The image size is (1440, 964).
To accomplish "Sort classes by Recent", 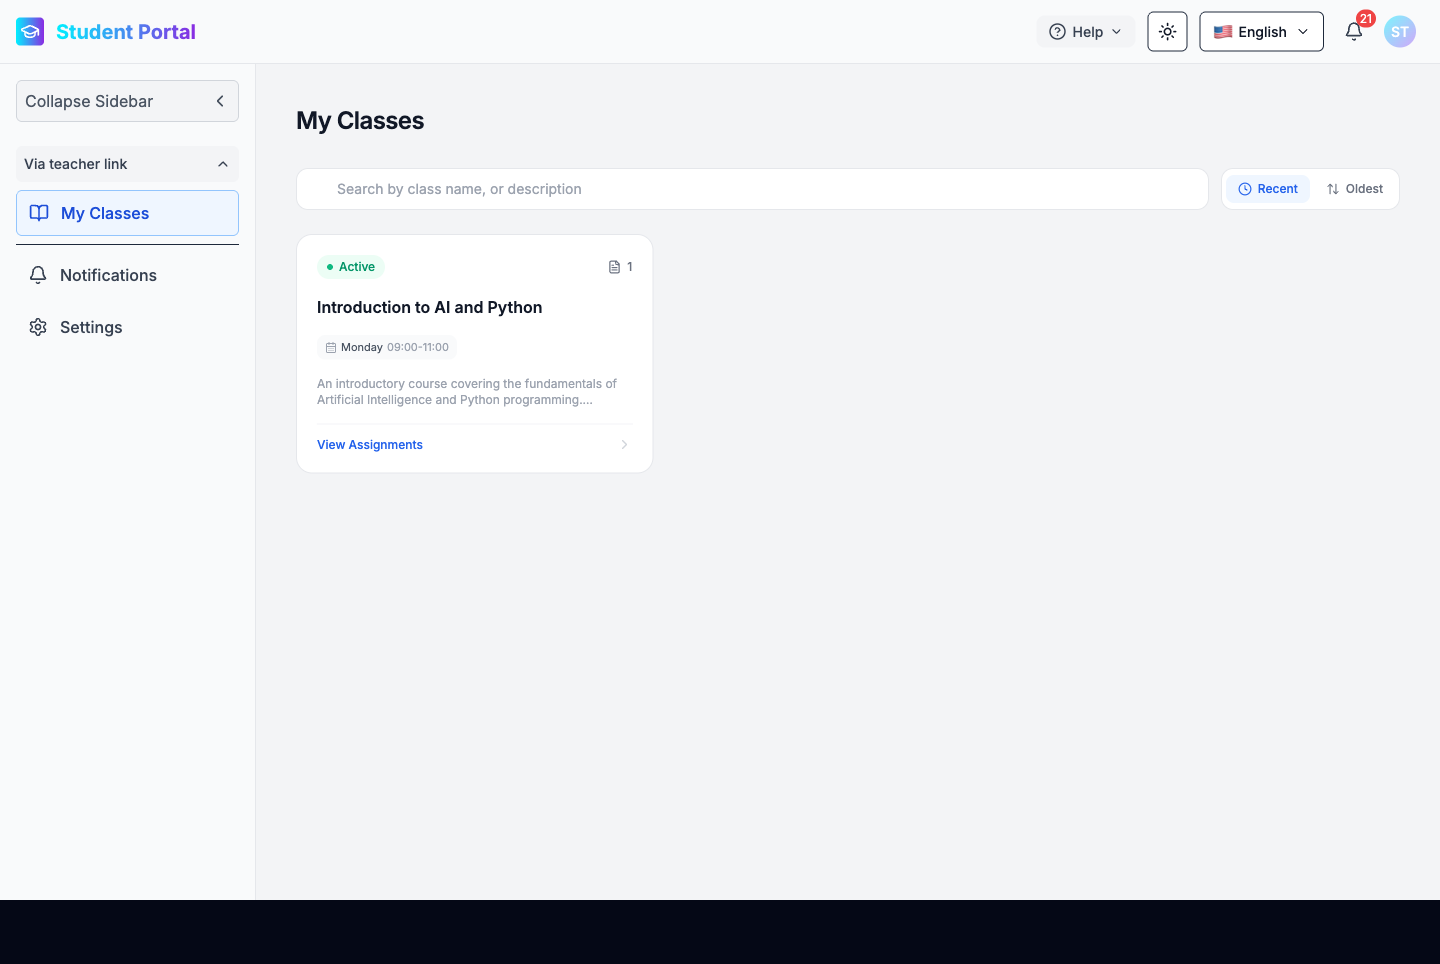I will [x=1268, y=189].
